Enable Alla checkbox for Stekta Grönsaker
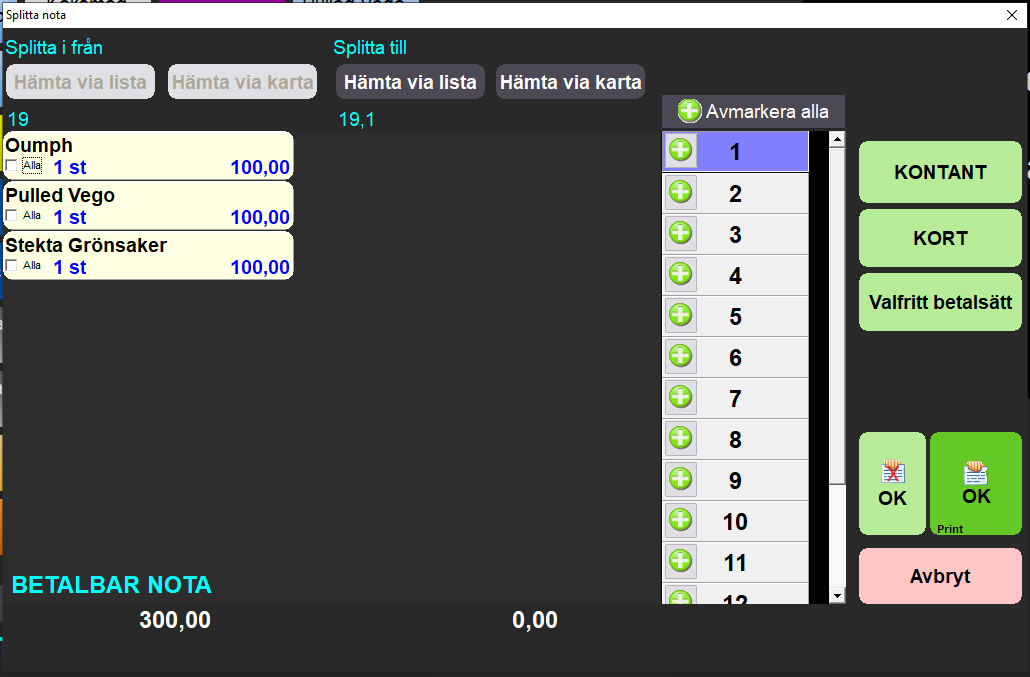 [x=12, y=266]
